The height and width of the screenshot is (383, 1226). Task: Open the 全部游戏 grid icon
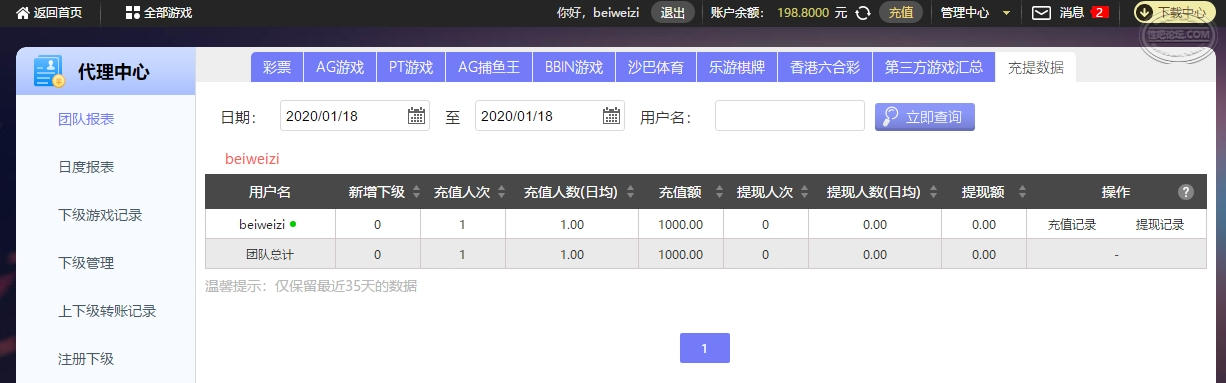click(132, 13)
